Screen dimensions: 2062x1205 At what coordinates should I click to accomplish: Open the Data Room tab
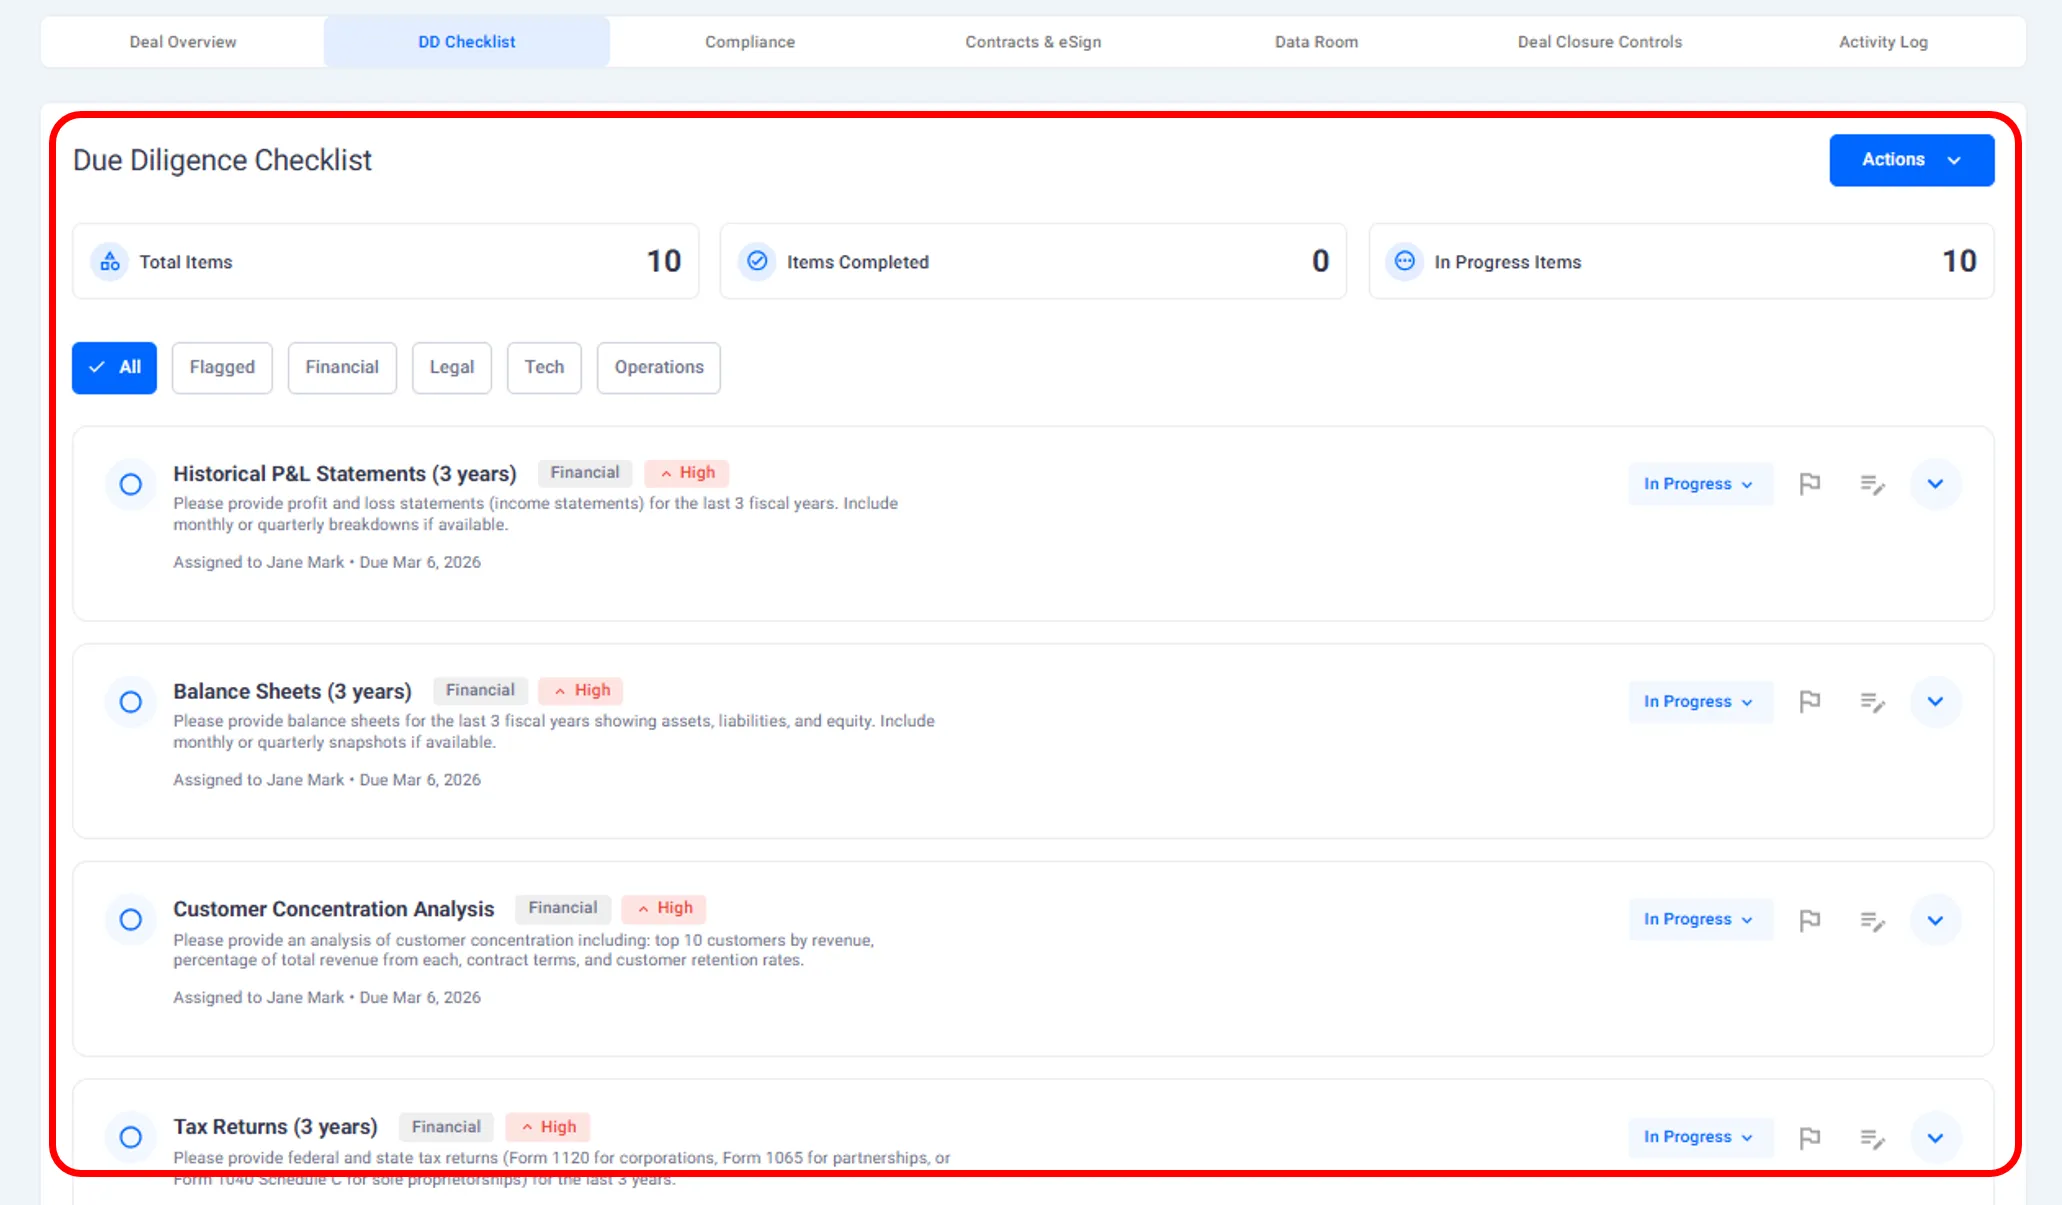tap(1316, 42)
